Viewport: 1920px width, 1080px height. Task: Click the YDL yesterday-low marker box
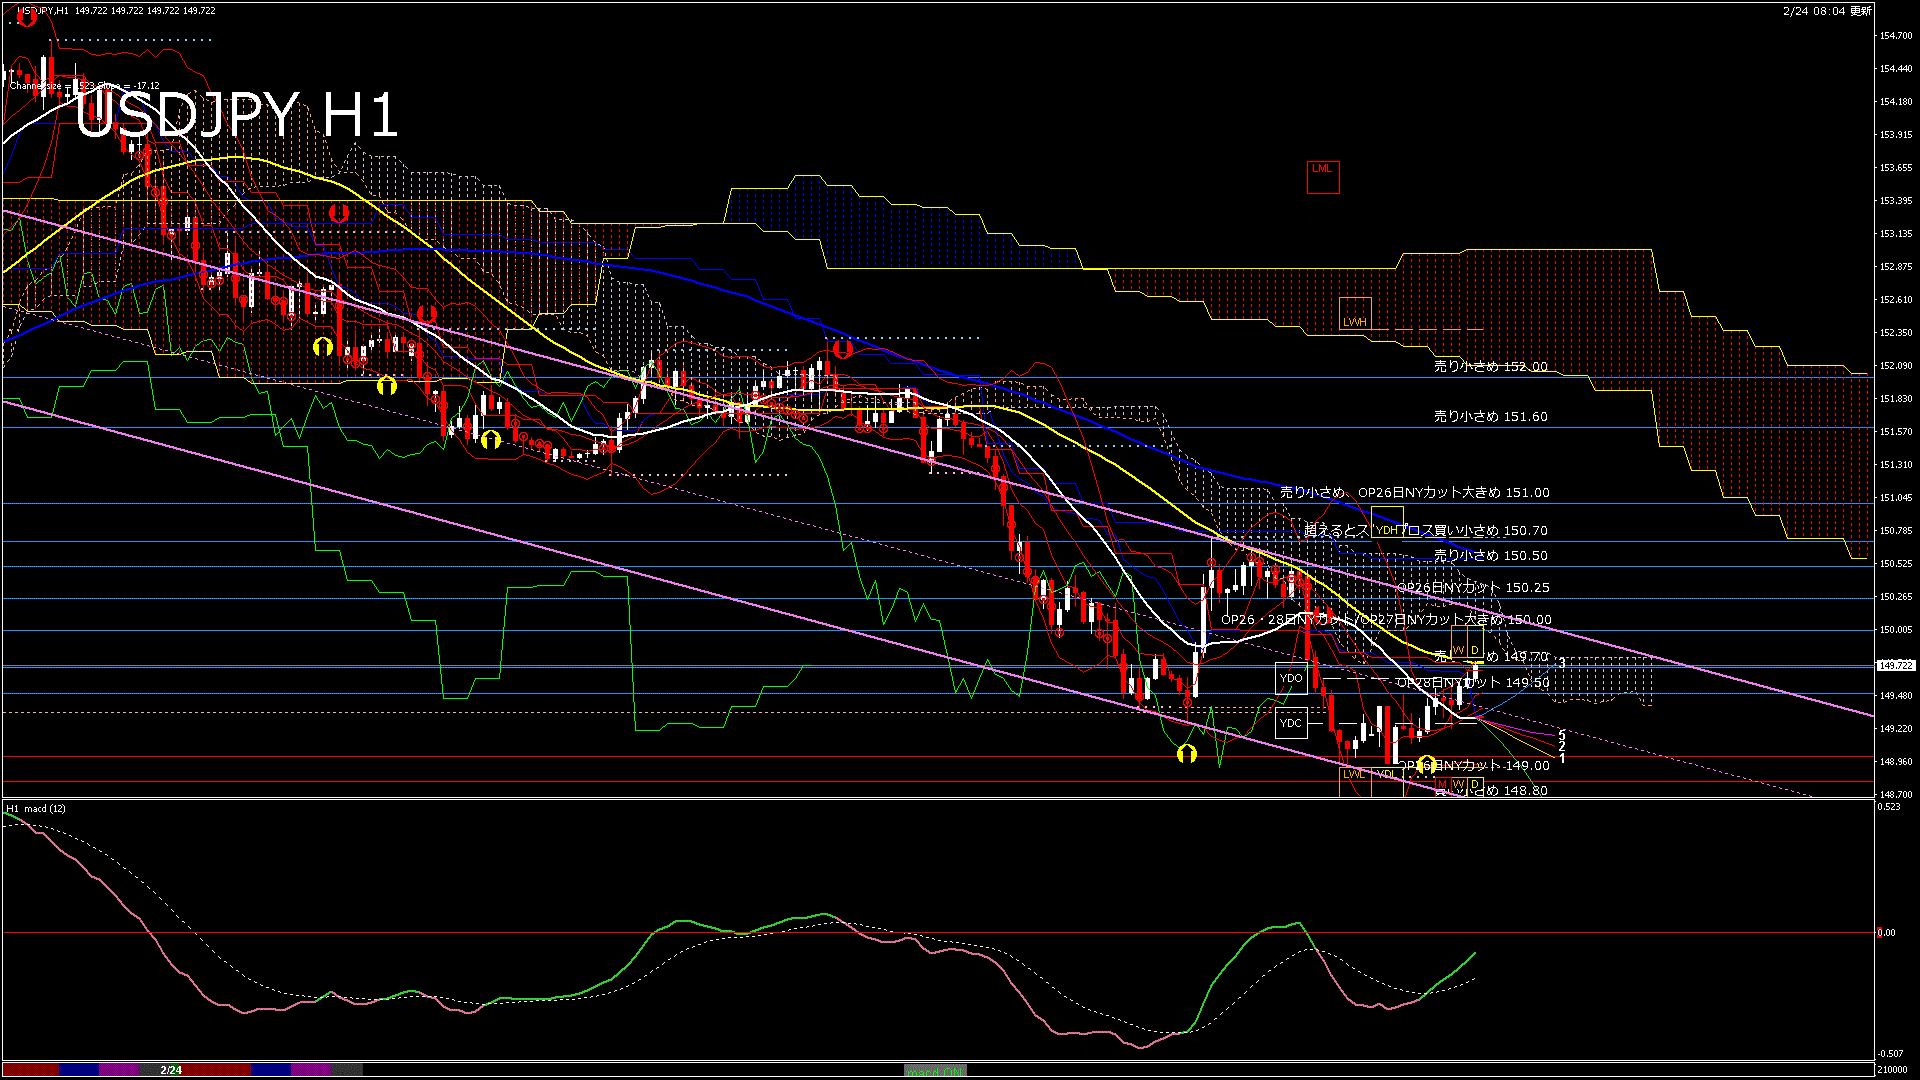(1386, 776)
